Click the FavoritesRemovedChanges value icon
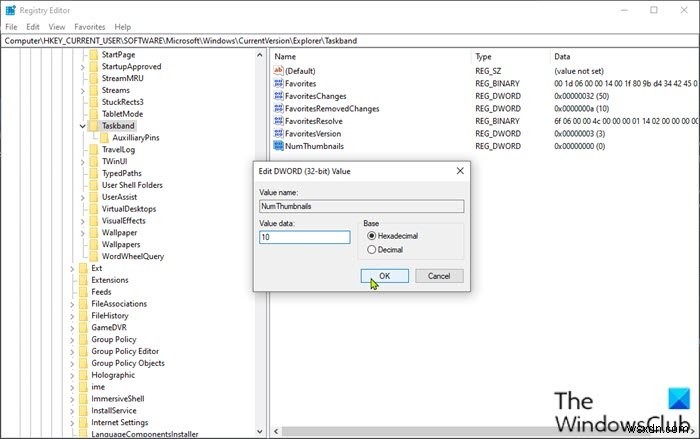 (x=279, y=108)
